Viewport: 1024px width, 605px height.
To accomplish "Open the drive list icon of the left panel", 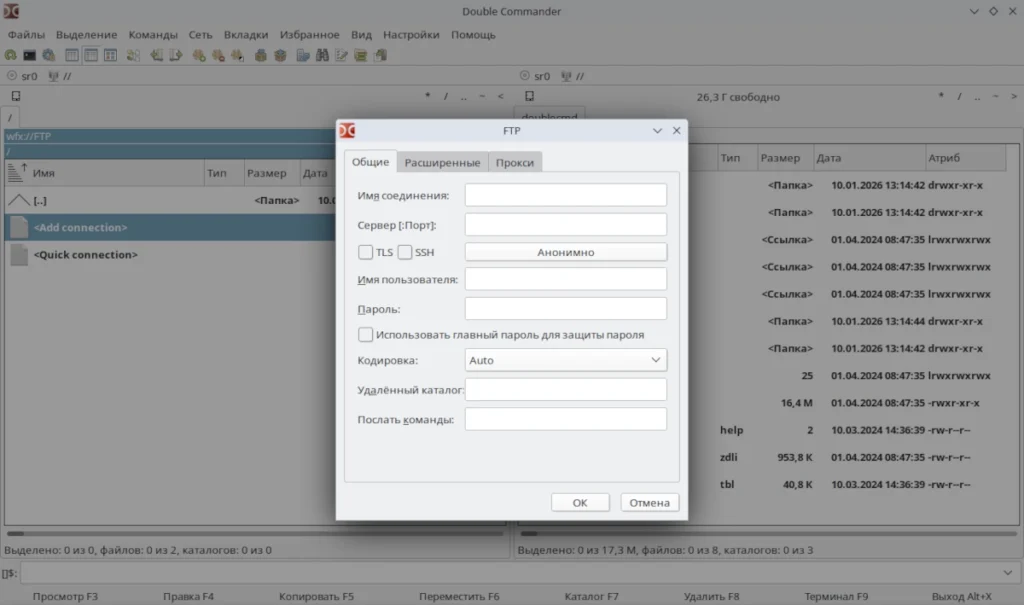I will 16,96.
